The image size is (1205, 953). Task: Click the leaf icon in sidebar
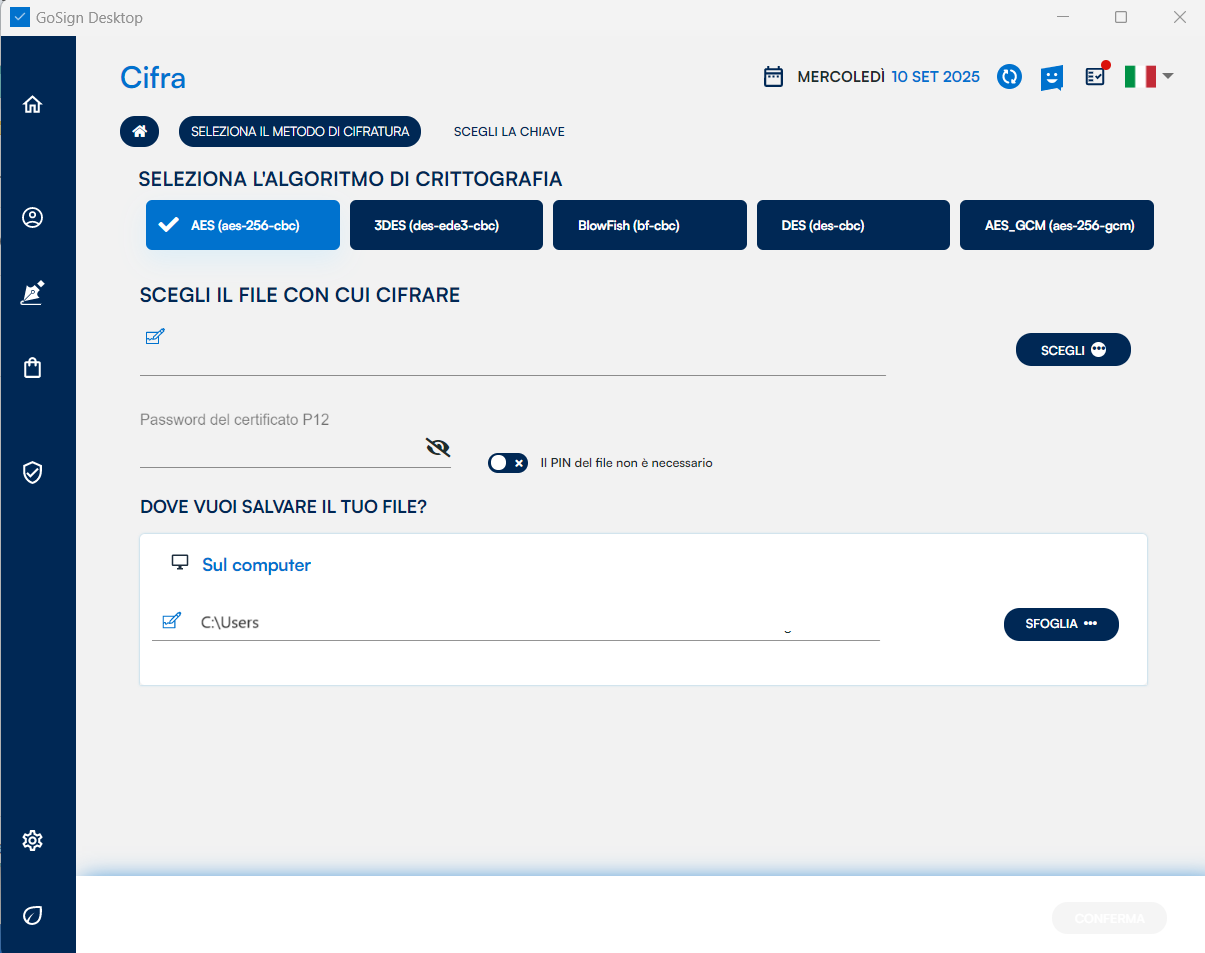pyautogui.click(x=33, y=915)
